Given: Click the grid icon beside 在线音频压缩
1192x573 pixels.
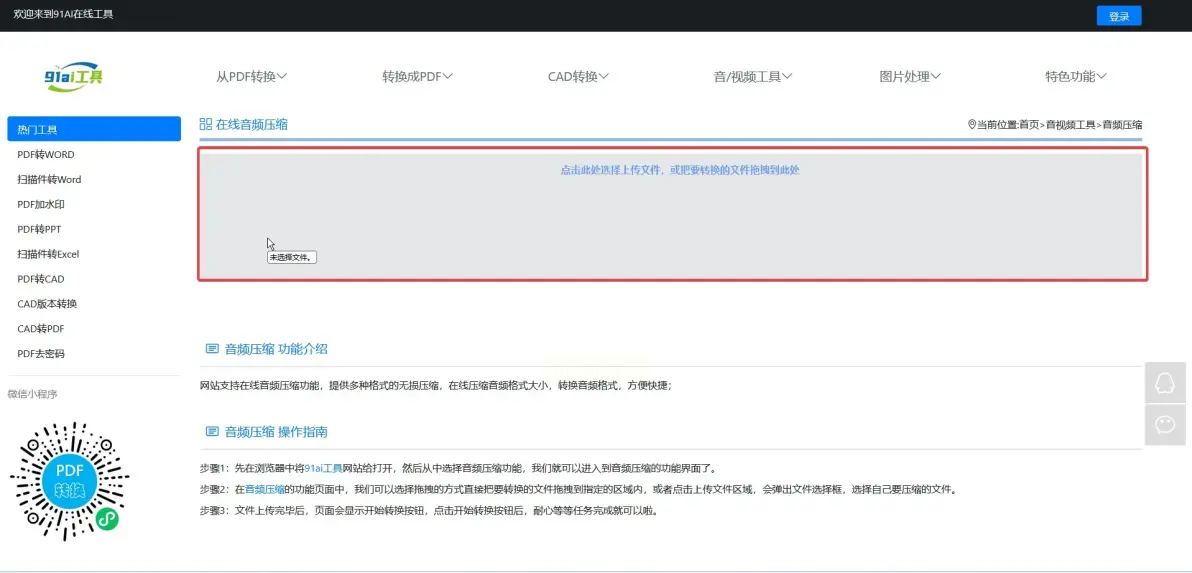Looking at the screenshot, I should (205, 125).
